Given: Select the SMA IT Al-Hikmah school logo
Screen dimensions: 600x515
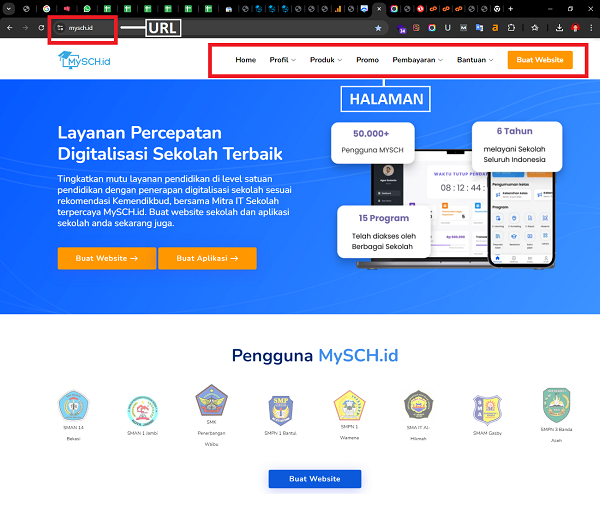Looking at the screenshot, I should coord(419,405).
